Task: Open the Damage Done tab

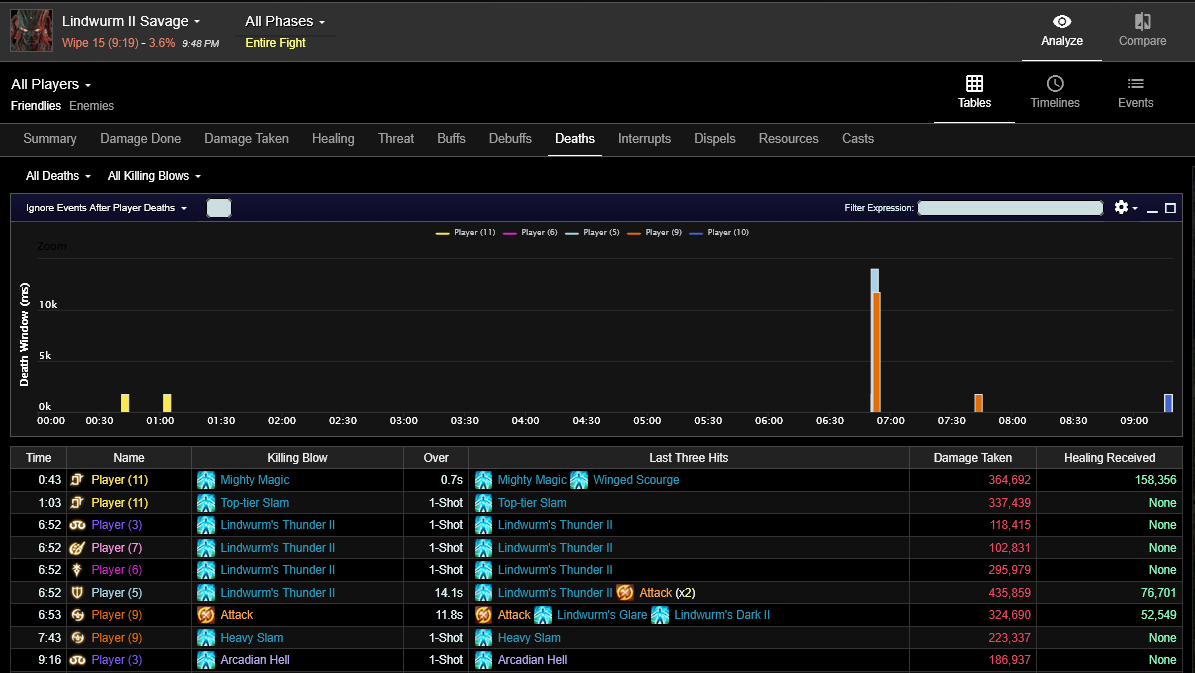Action: pos(140,139)
